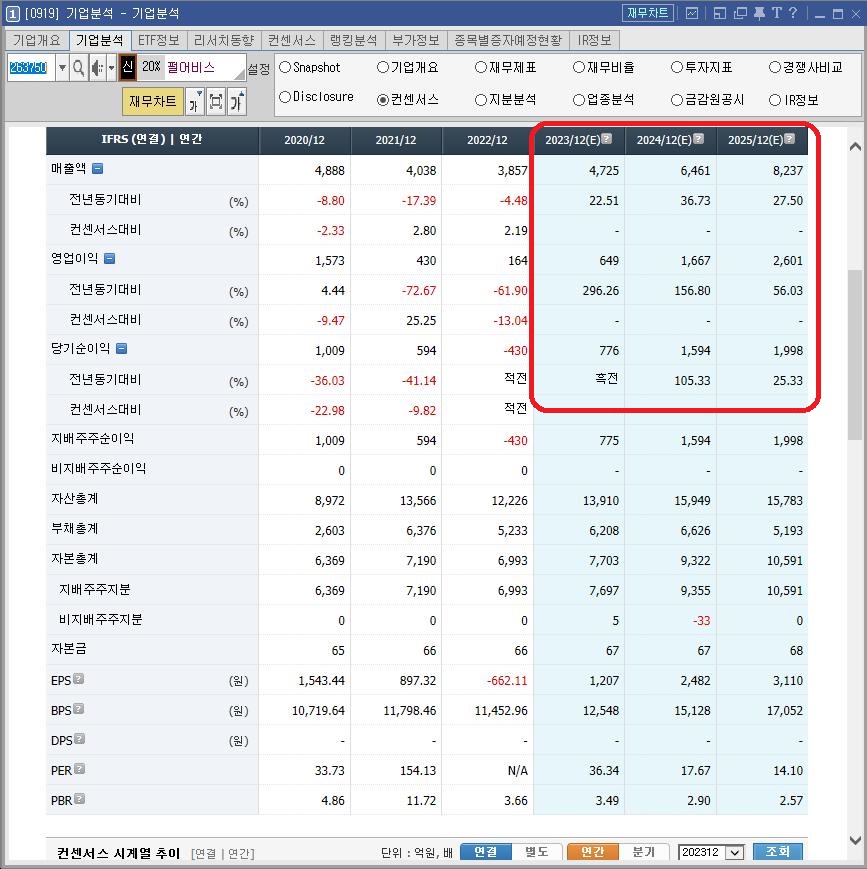Image resolution: width=867 pixels, height=869 pixels.
Task: Select the 기업개요 radio button
Action: point(382,68)
